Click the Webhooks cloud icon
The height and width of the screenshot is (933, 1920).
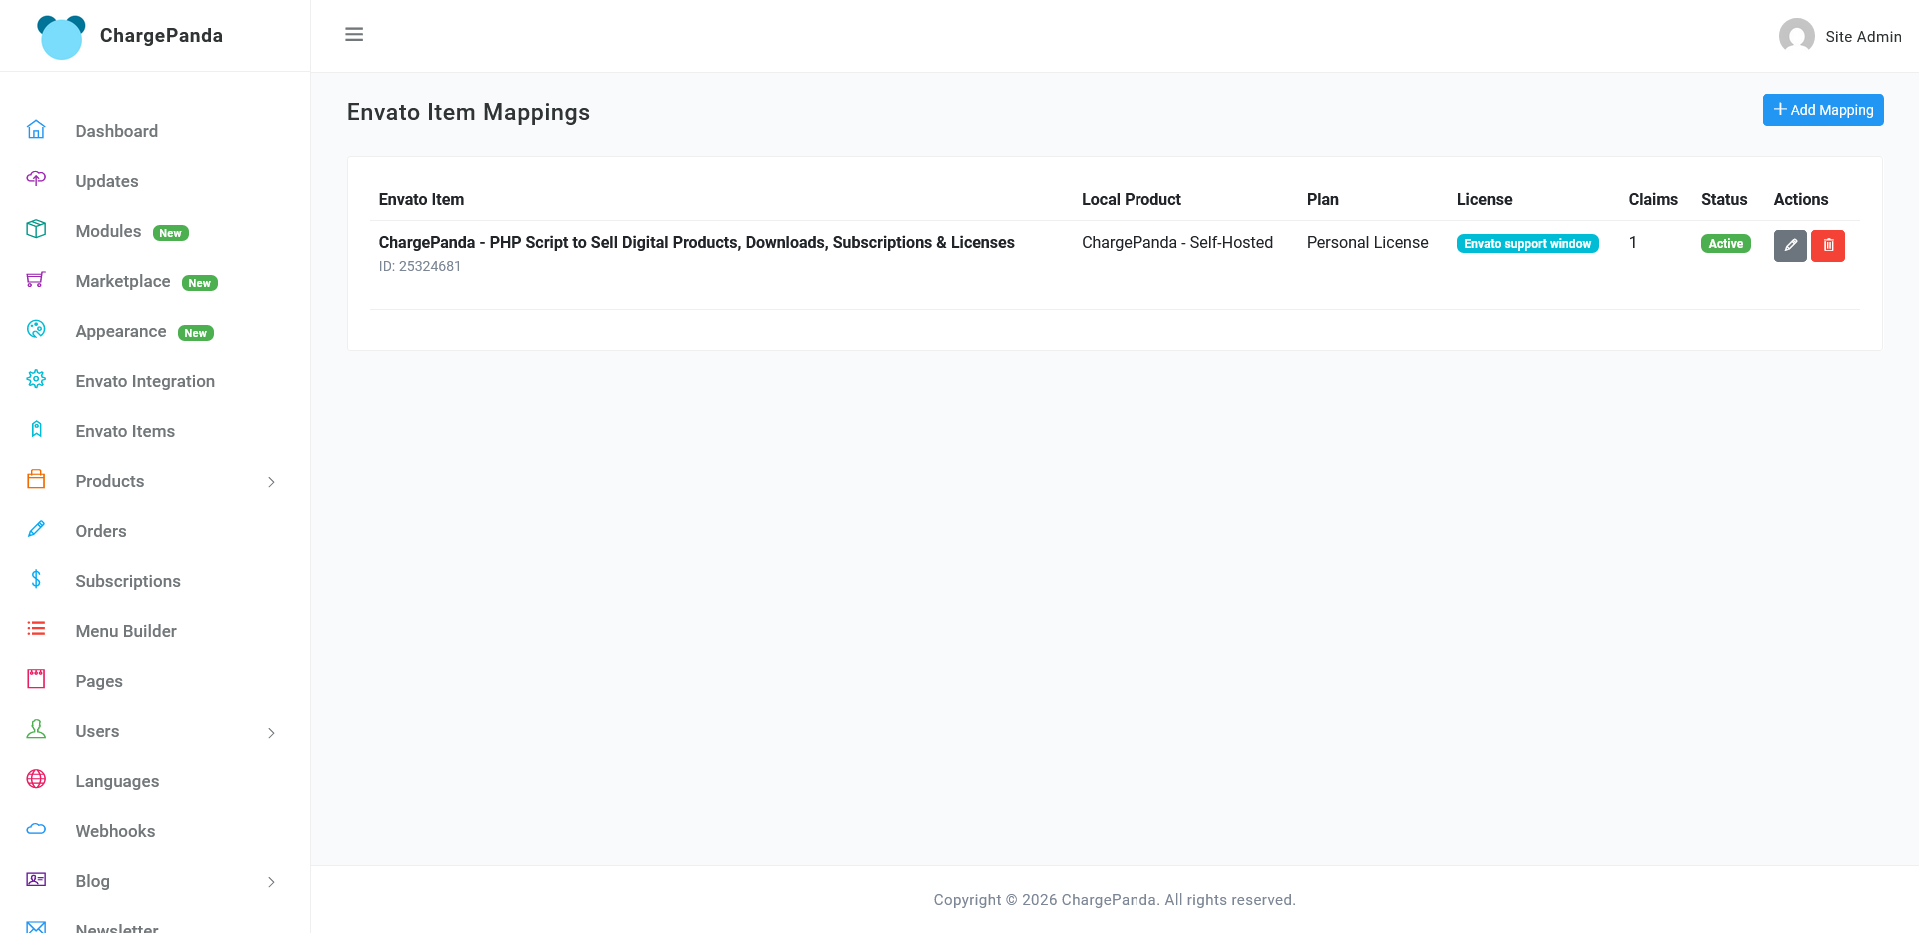[36, 829]
